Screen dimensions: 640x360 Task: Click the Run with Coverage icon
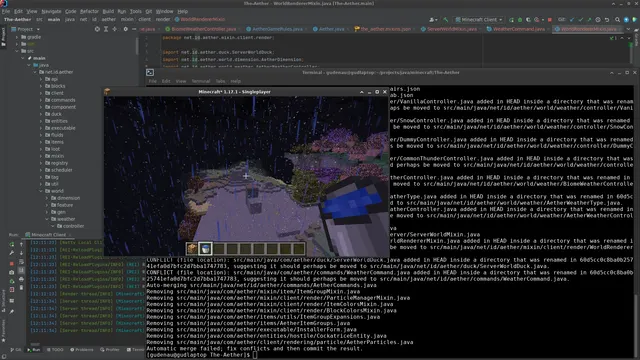tap(528, 20)
